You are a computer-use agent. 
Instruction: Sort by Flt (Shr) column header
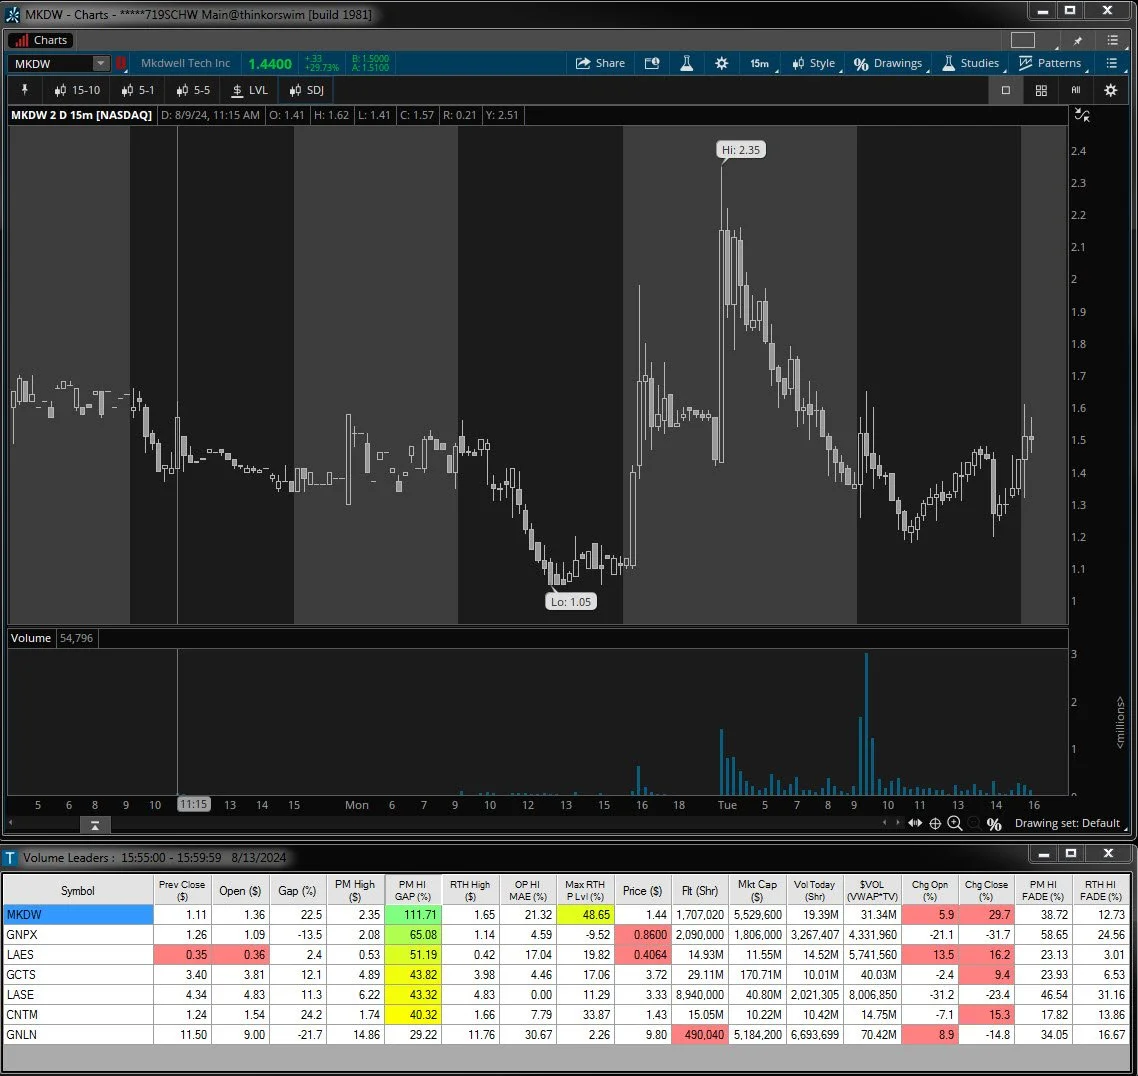pyautogui.click(x=700, y=890)
